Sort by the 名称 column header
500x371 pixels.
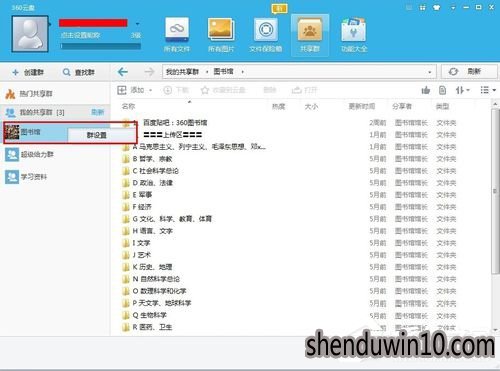coord(128,106)
